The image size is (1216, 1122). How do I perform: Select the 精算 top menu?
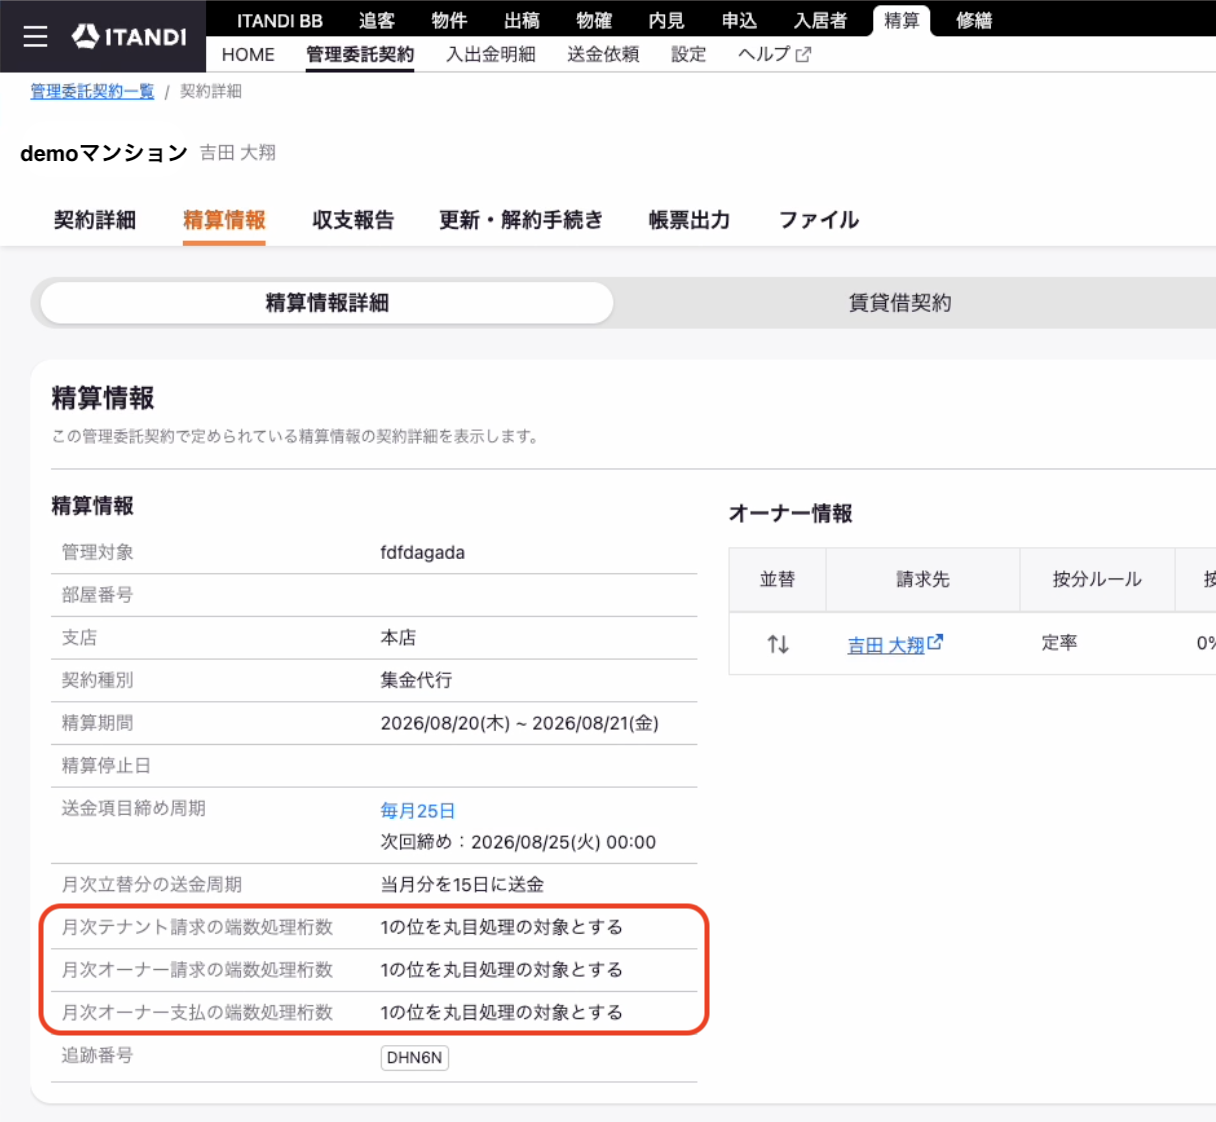pos(901,20)
